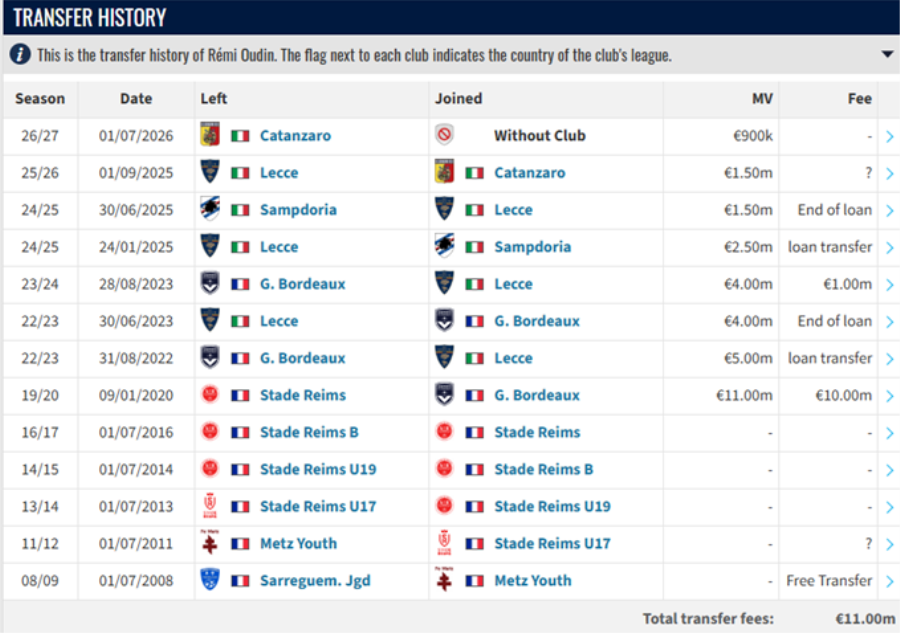
Task: Open the Sampdoria link in the 24/01/2025 Joined column
Action: (x=532, y=247)
